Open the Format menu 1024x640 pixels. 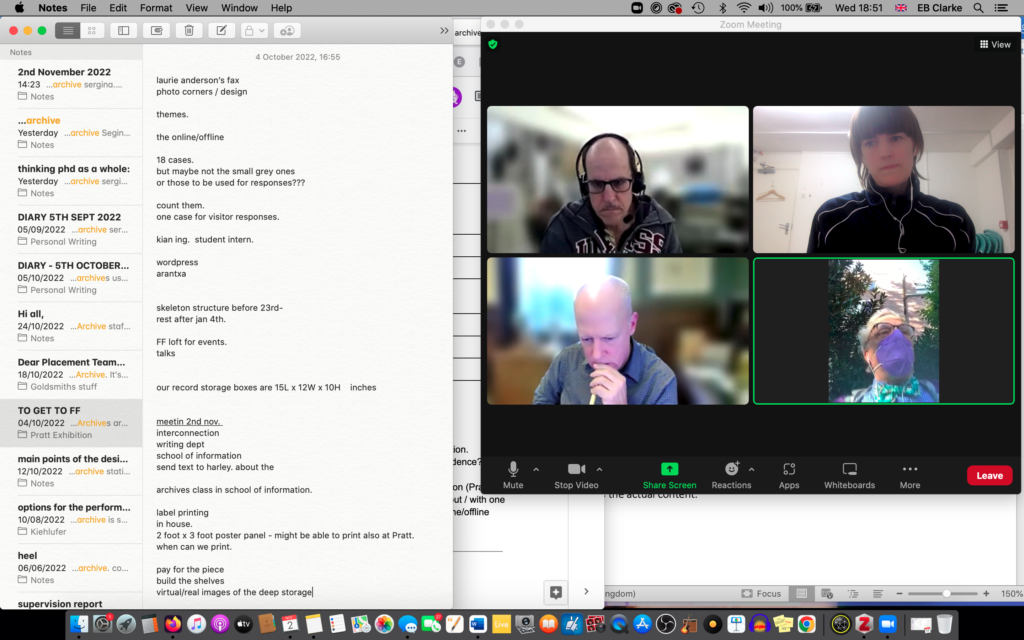tap(156, 8)
